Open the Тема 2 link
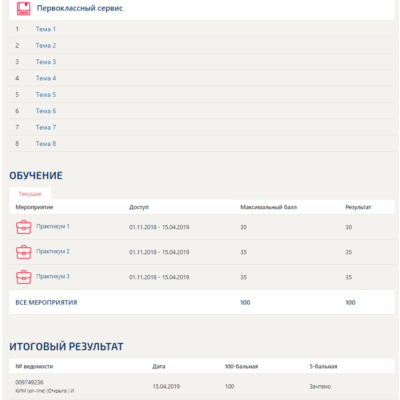 pyautogui.click(x=46, y=45)
